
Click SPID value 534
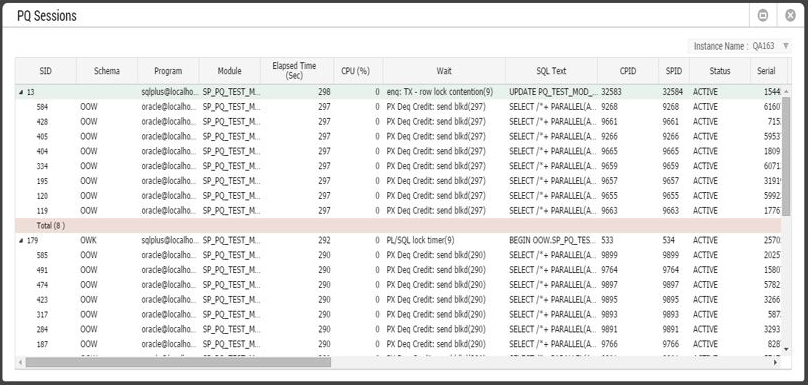tap(668, 241)
